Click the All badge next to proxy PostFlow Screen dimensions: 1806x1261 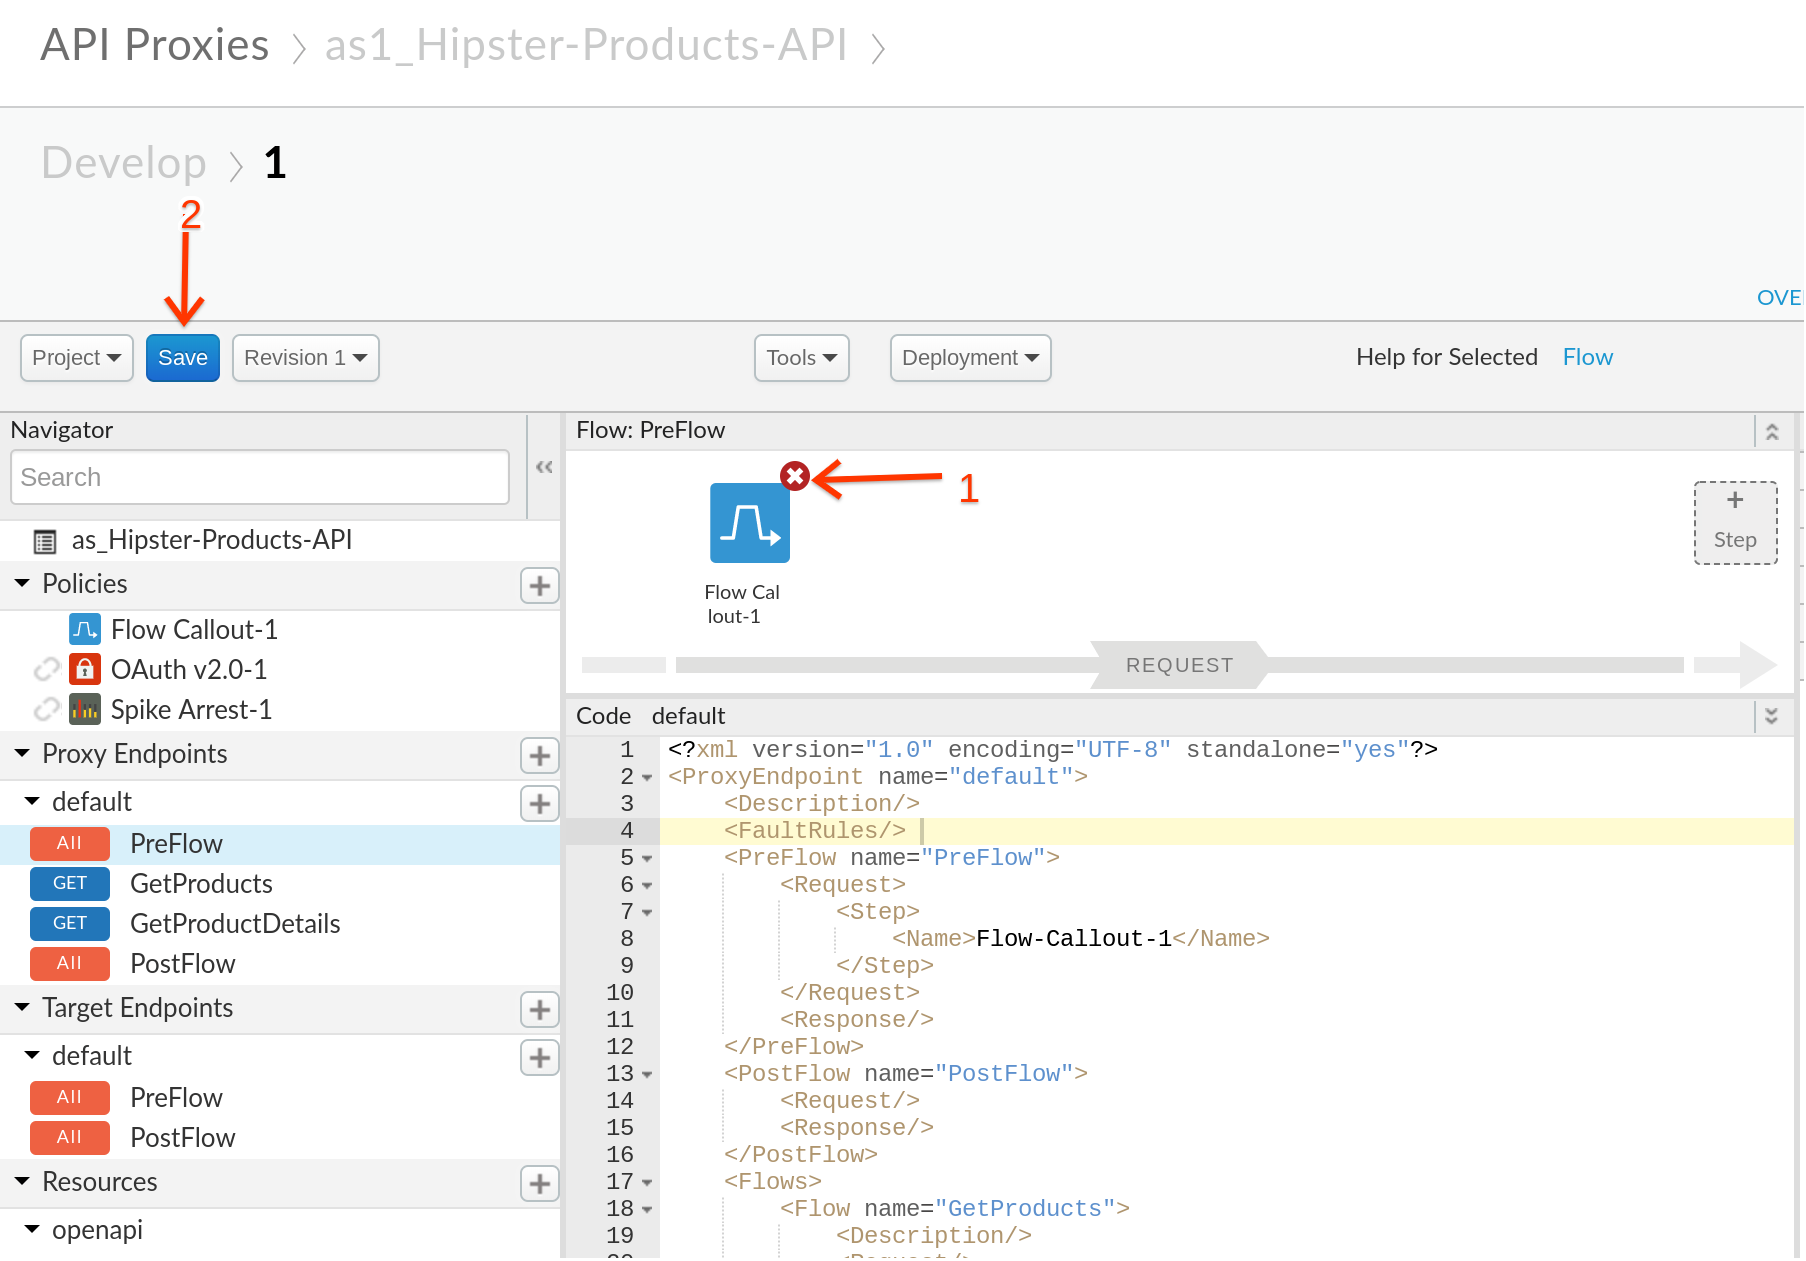70,963
